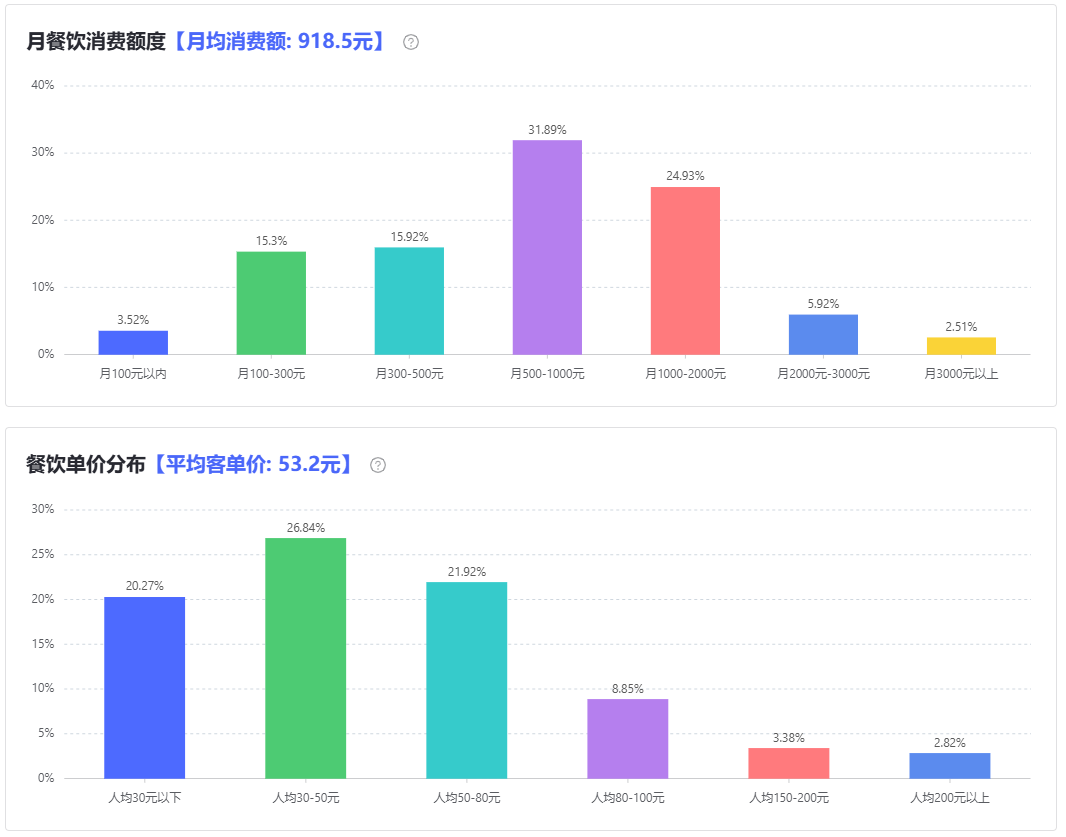Select the purple 人均80-100元 bar
Screen dimensions: 1066x837
[x=627, y=738]
